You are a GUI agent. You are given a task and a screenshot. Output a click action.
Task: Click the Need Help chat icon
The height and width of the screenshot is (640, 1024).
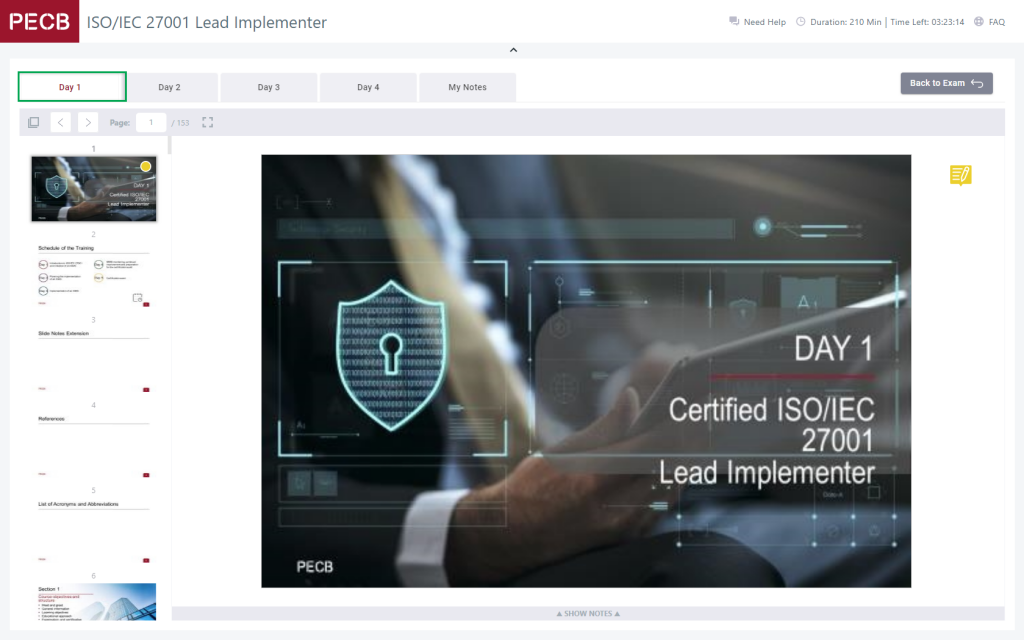[734, 22]
